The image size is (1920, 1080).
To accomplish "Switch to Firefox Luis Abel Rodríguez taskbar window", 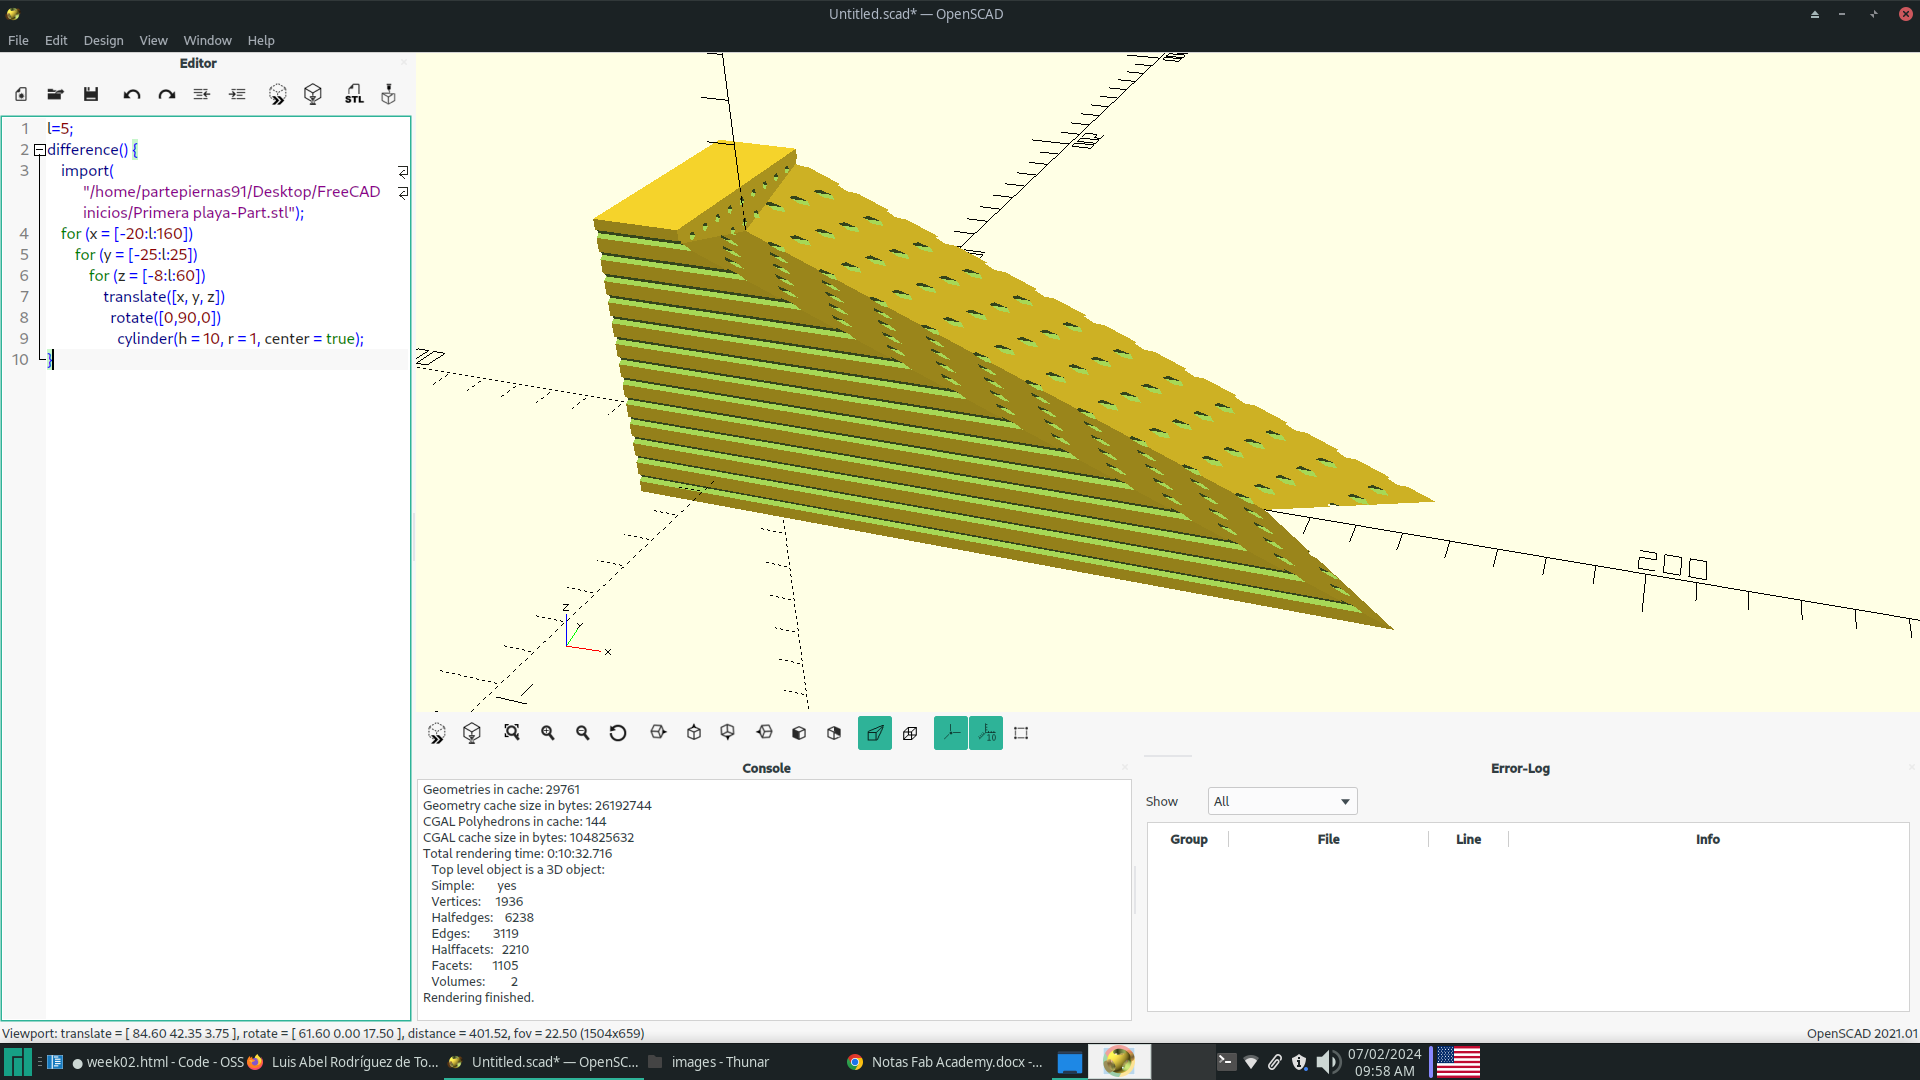I will click(343, 1062).
